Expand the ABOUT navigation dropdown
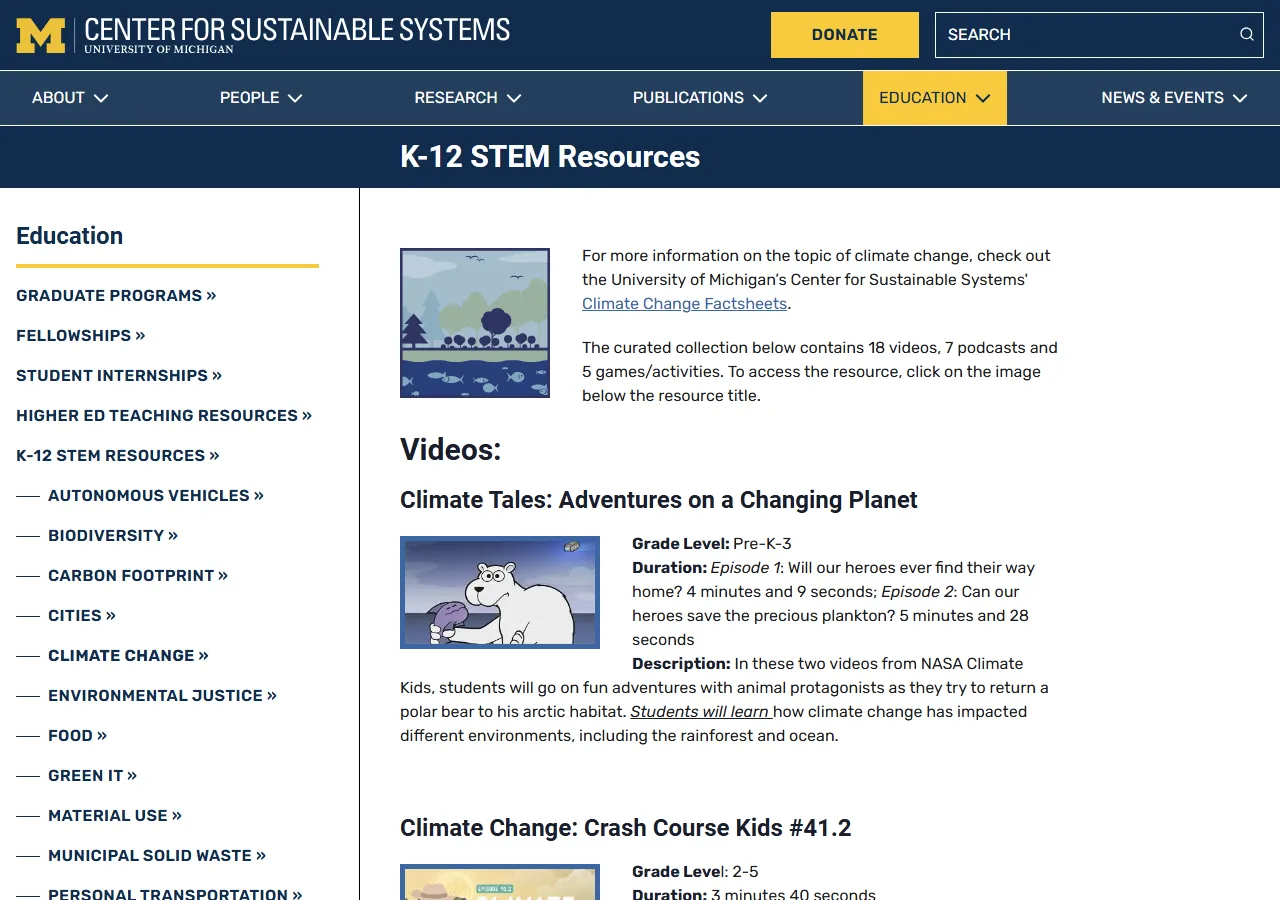 tap(69, 97)
